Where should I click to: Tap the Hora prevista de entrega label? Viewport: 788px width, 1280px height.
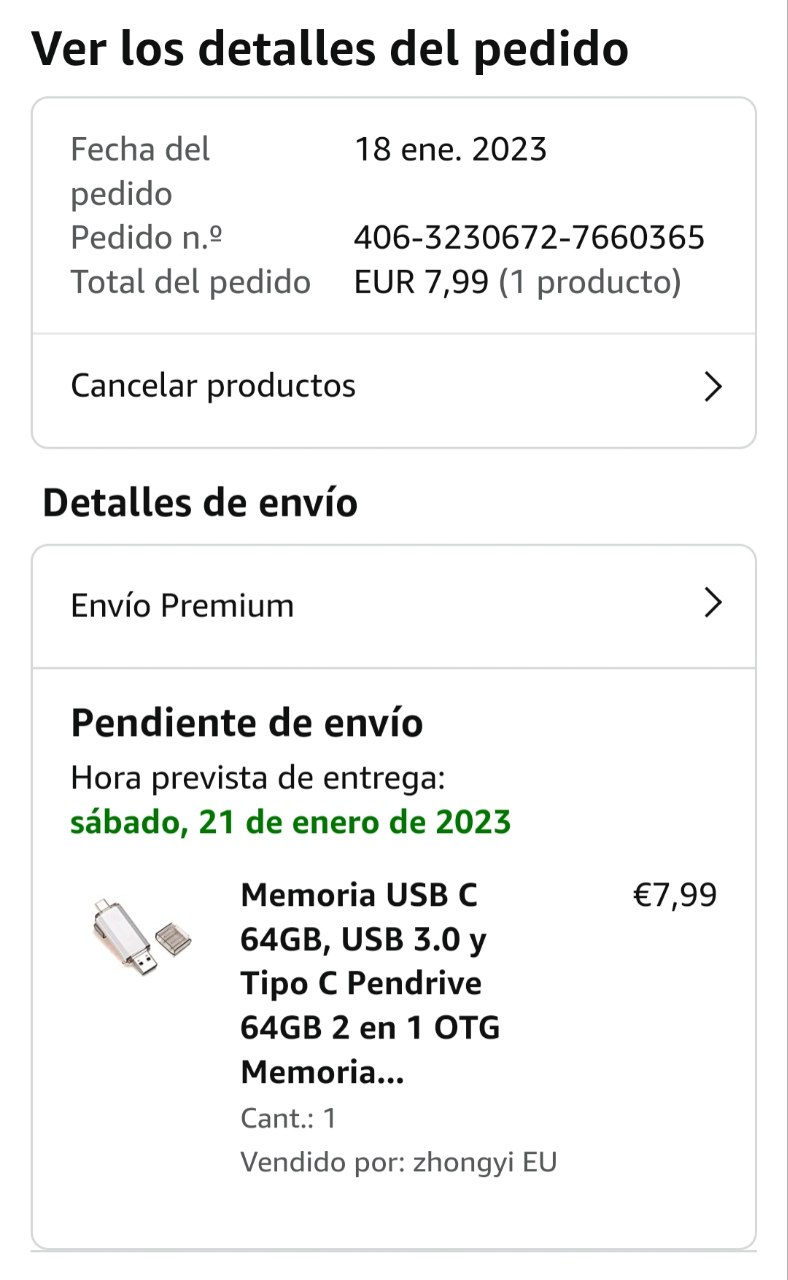pos(258,777)
